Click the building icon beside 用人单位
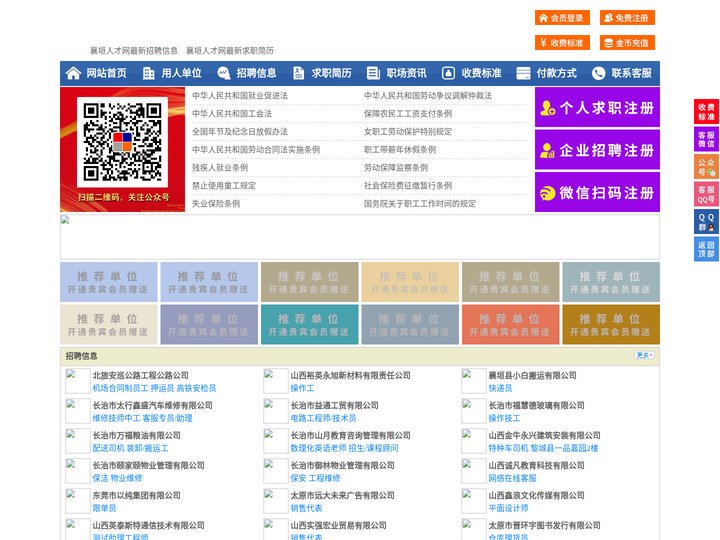 point(148,73)
